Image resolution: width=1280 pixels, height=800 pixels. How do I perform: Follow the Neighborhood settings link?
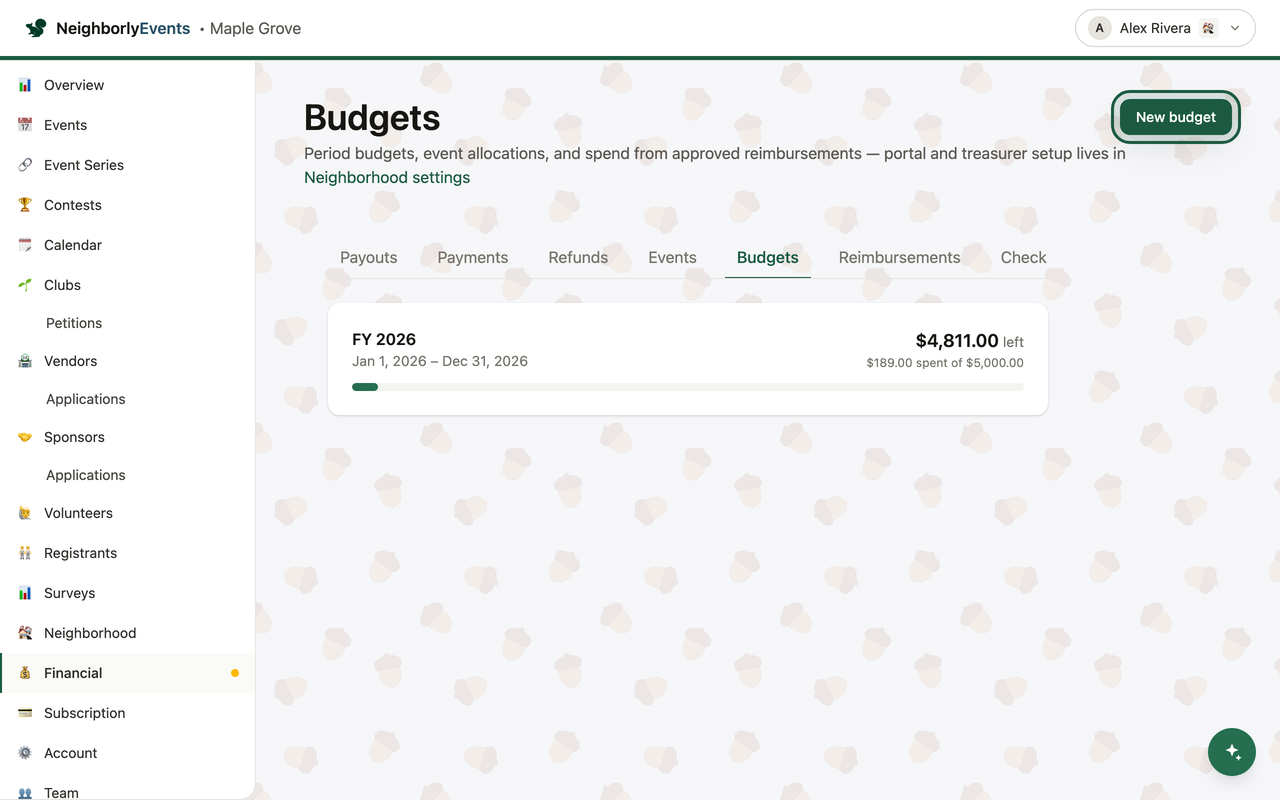point(387,177)
